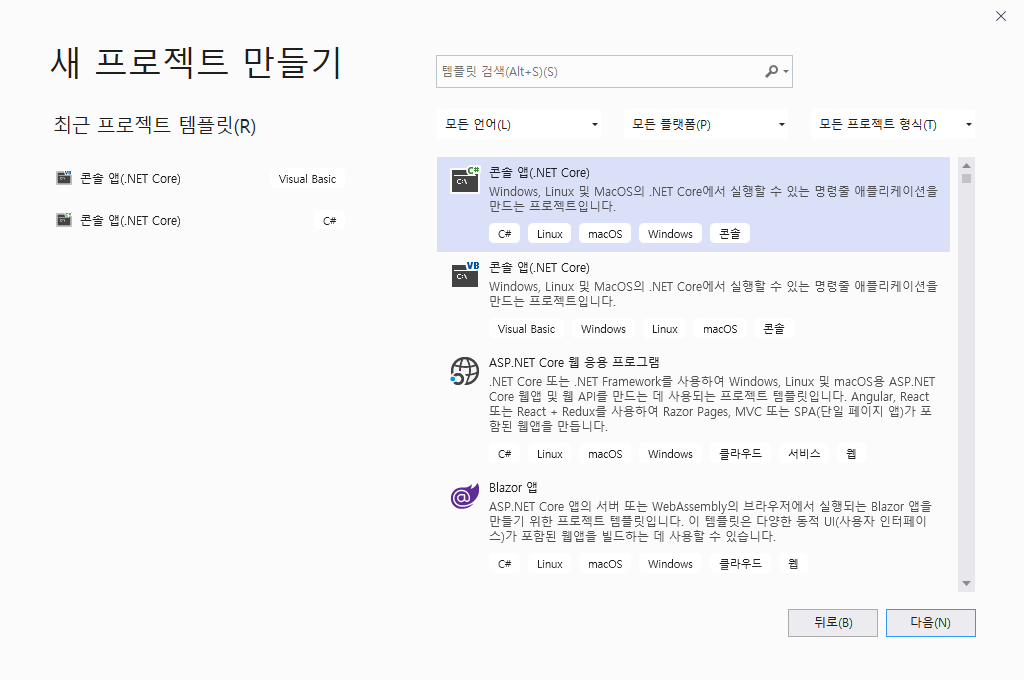Click the Windows tag of ASP.NET Core template
The width and height of the screenshot is (1024, 680).
coord(670,453)
